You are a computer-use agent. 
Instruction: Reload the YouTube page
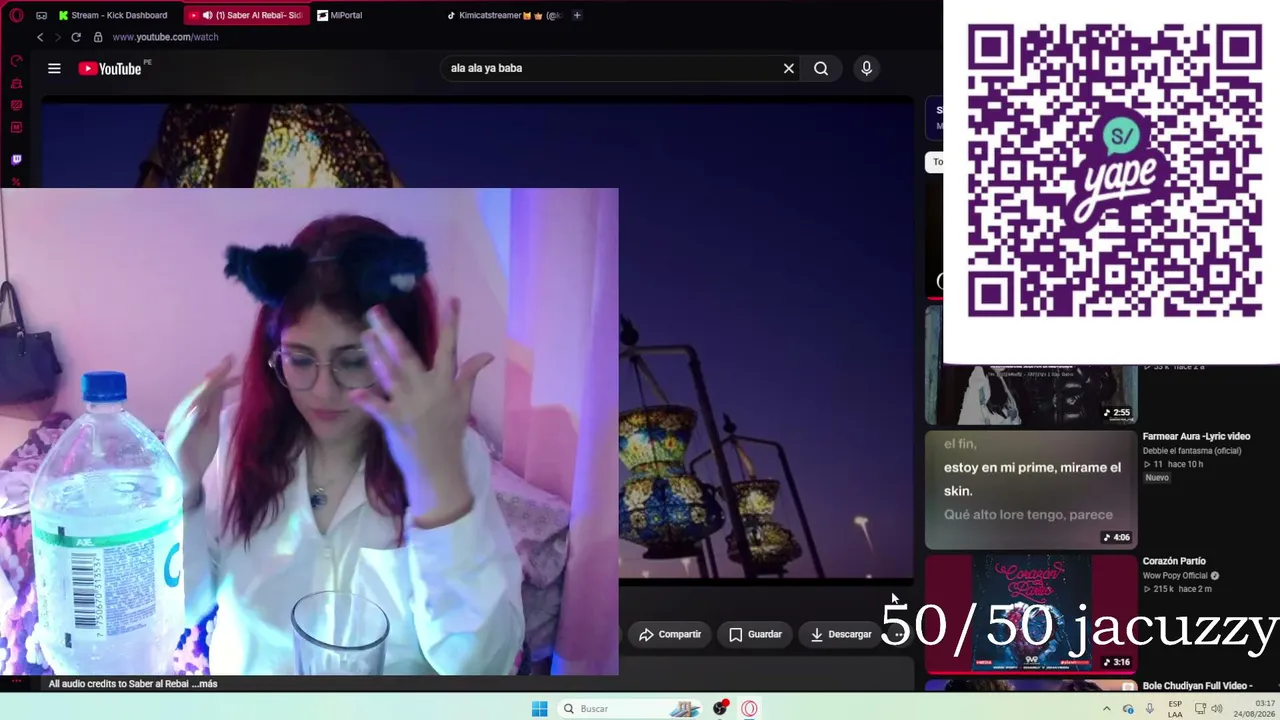tap(75, 37)
